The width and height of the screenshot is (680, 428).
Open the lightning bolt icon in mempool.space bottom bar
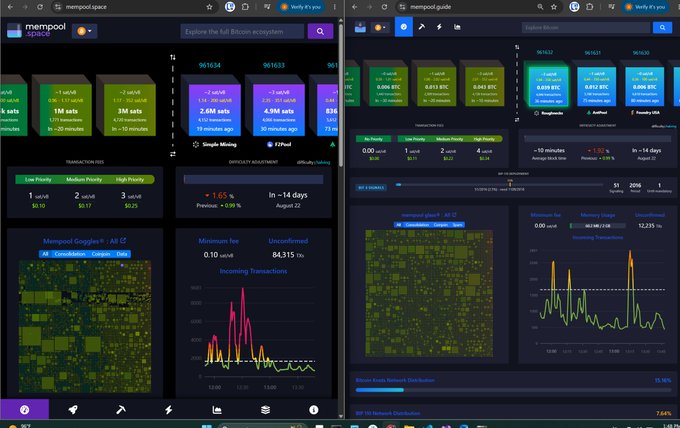pos(169,409)
